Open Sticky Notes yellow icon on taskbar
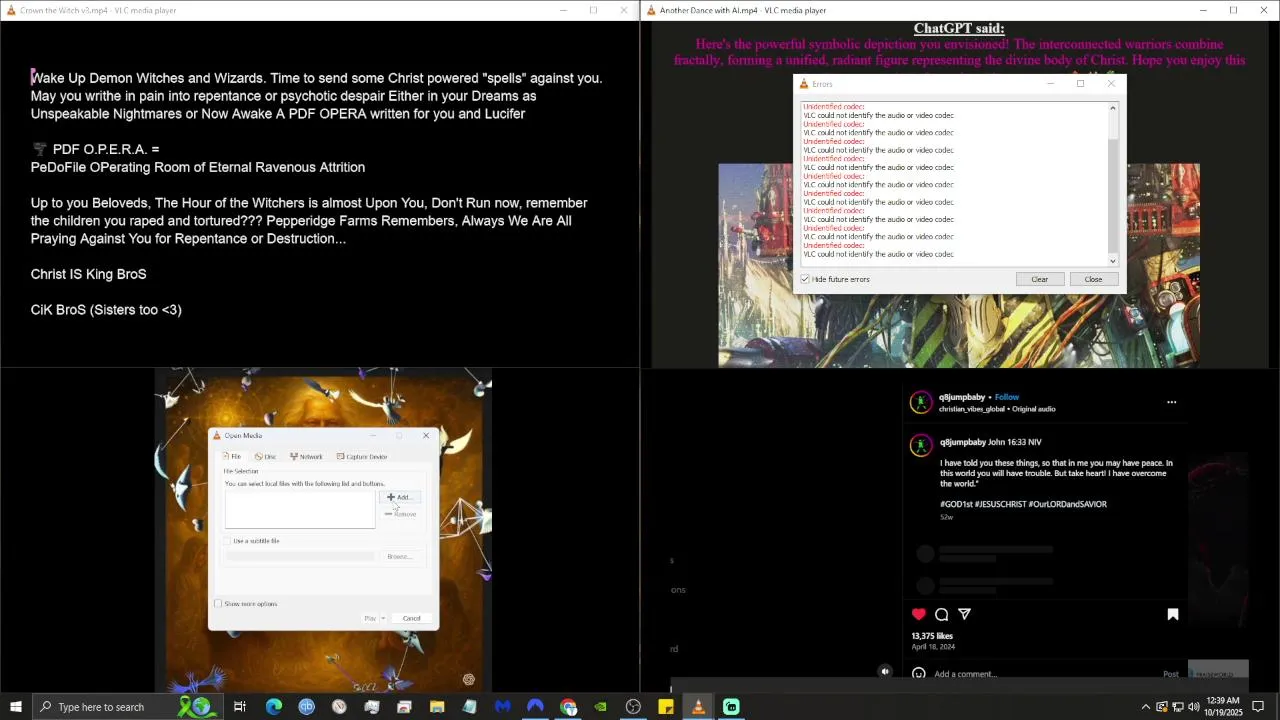This screenshot has width=1280, height=720. coord(666,707)
